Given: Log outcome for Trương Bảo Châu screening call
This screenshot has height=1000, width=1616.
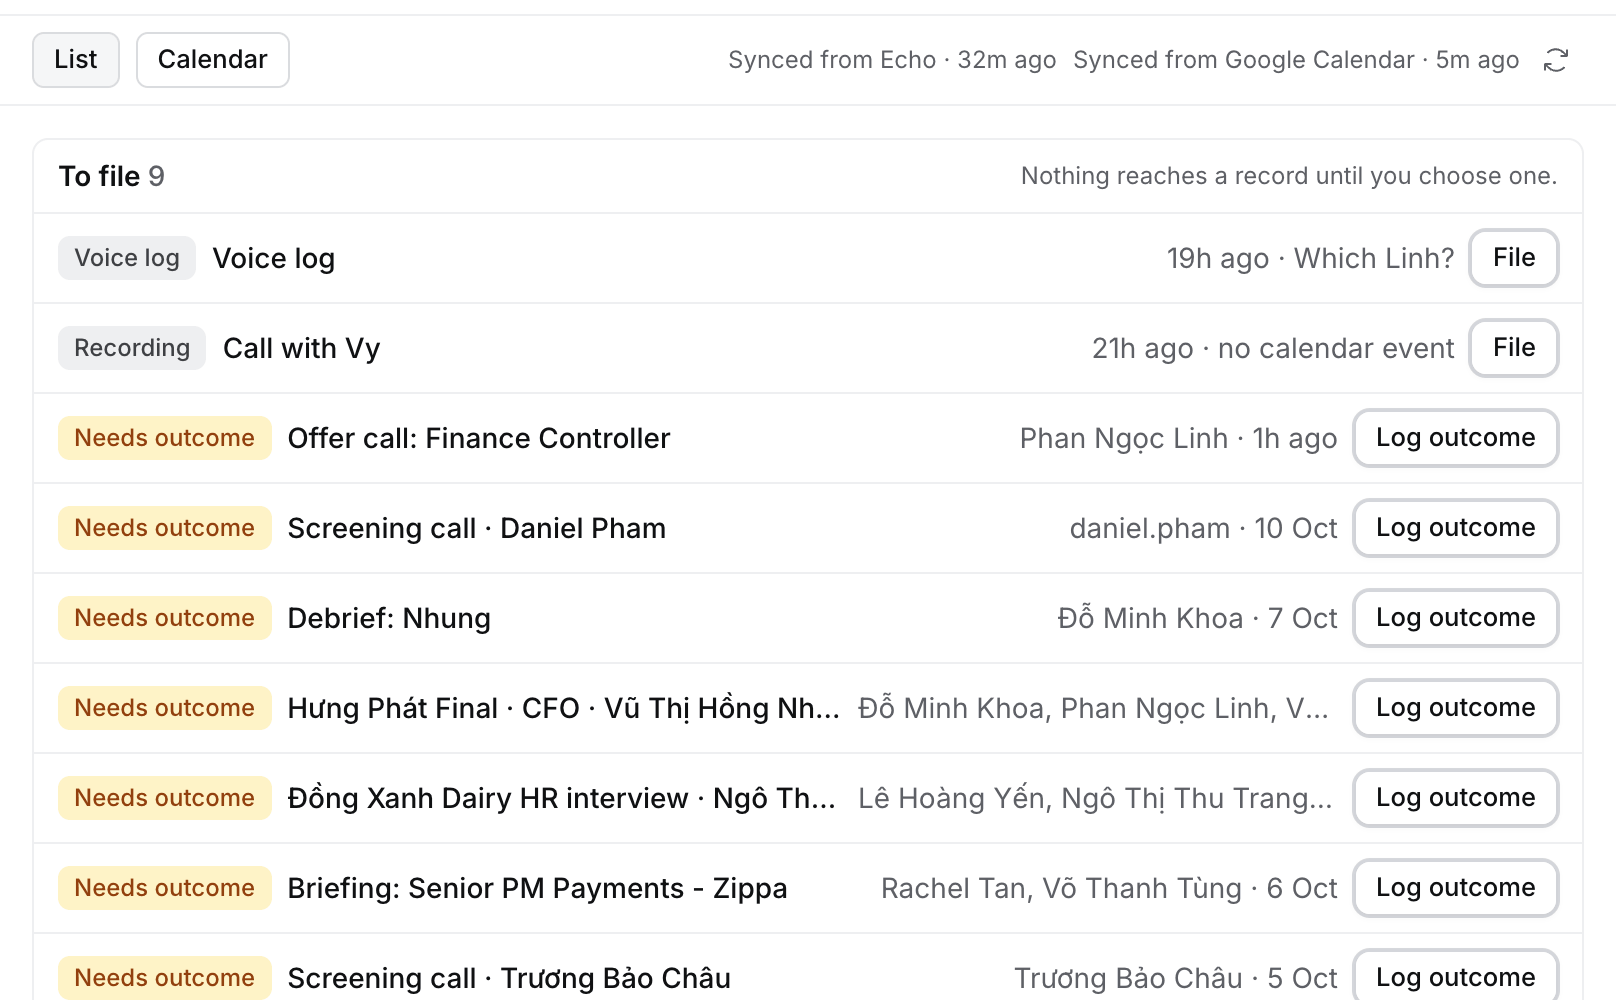Looking at the screenshot, I should (x=1456, y=976).
